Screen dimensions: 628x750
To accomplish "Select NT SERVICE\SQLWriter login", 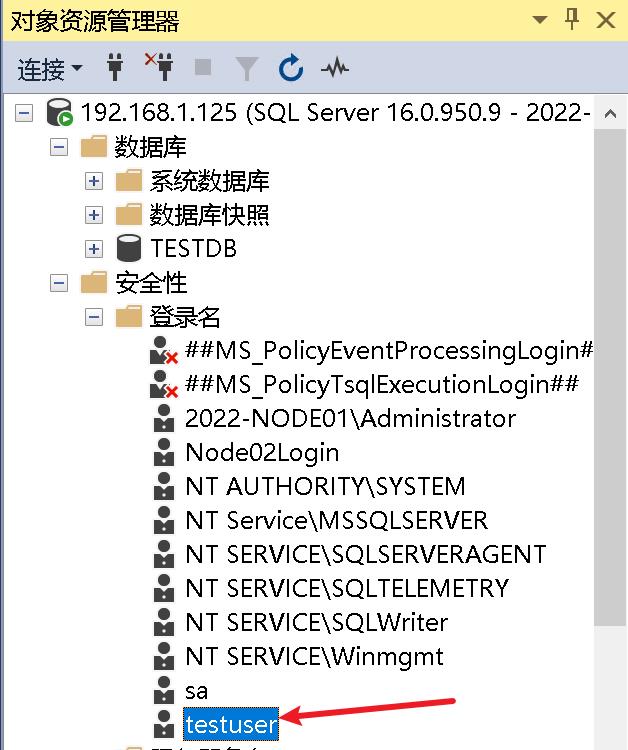I will pyautogui.click(x=316, y=622).
